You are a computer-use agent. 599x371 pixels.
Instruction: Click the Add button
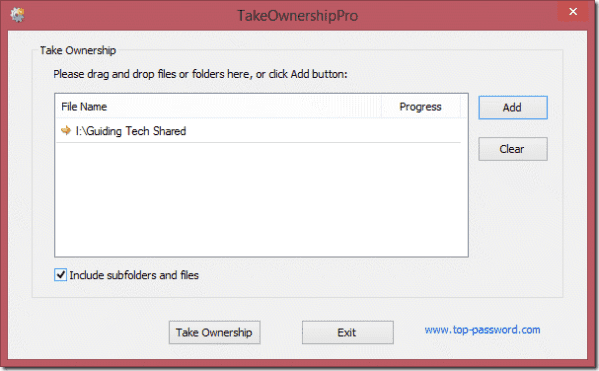click(x=513, y=107)
